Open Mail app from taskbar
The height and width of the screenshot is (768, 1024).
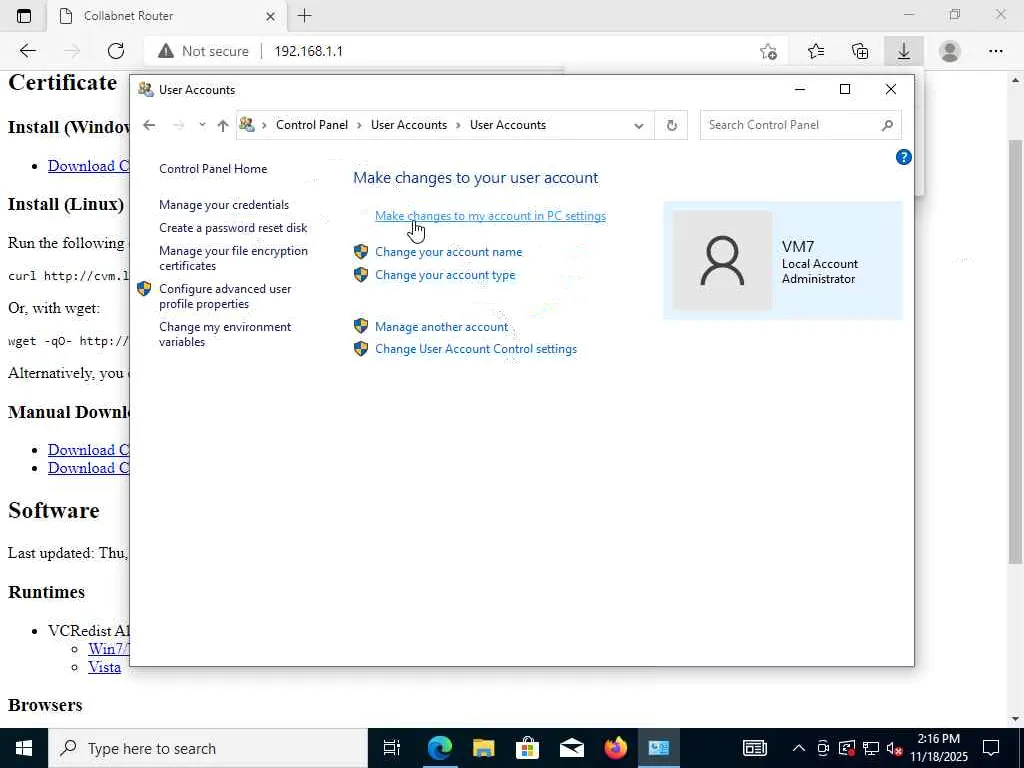(x=571, y=748)
